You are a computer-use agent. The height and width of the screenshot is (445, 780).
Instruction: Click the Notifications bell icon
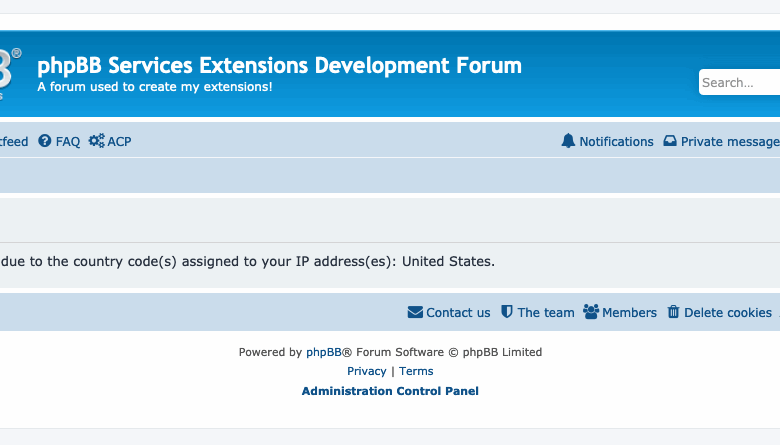[x=569, y=141]
